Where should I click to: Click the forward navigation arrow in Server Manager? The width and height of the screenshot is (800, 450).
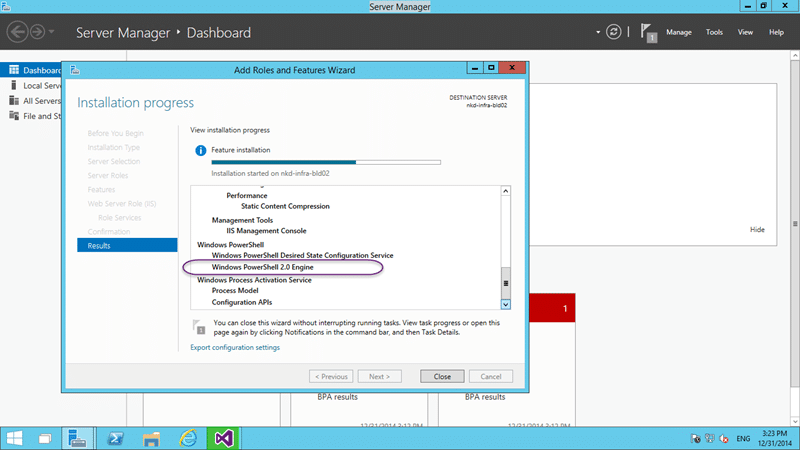tap(37, 32)
